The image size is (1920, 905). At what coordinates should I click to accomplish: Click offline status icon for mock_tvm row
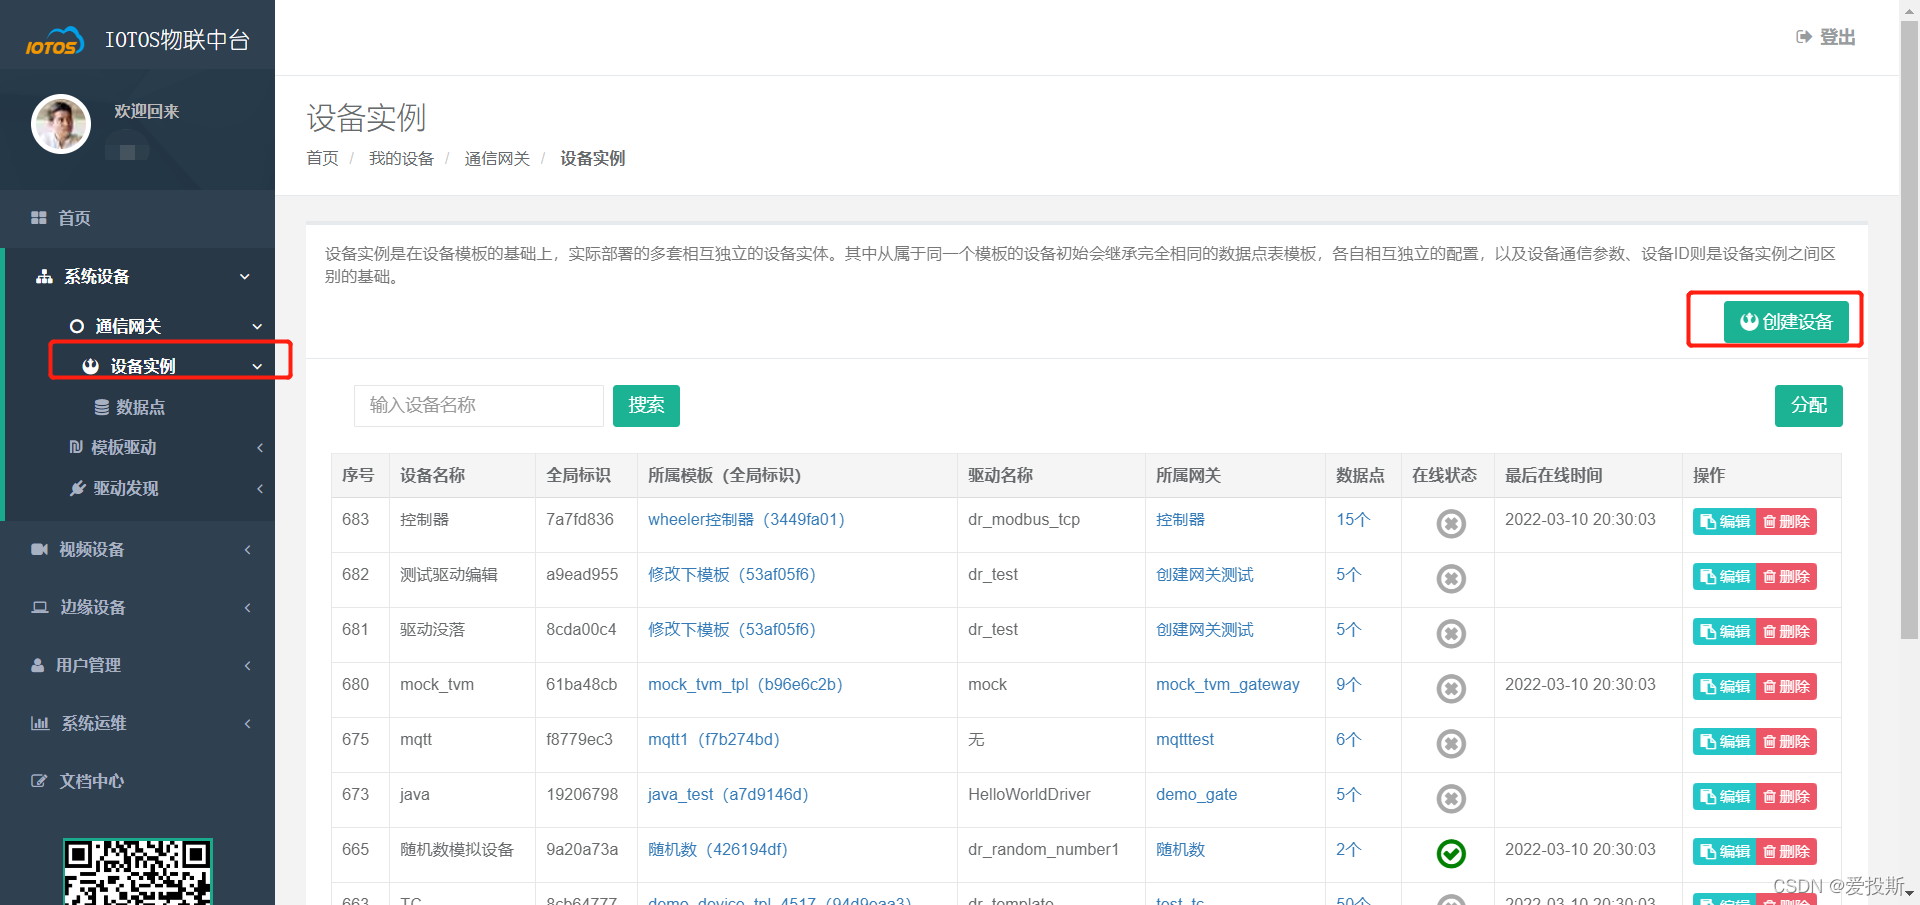1451,689
